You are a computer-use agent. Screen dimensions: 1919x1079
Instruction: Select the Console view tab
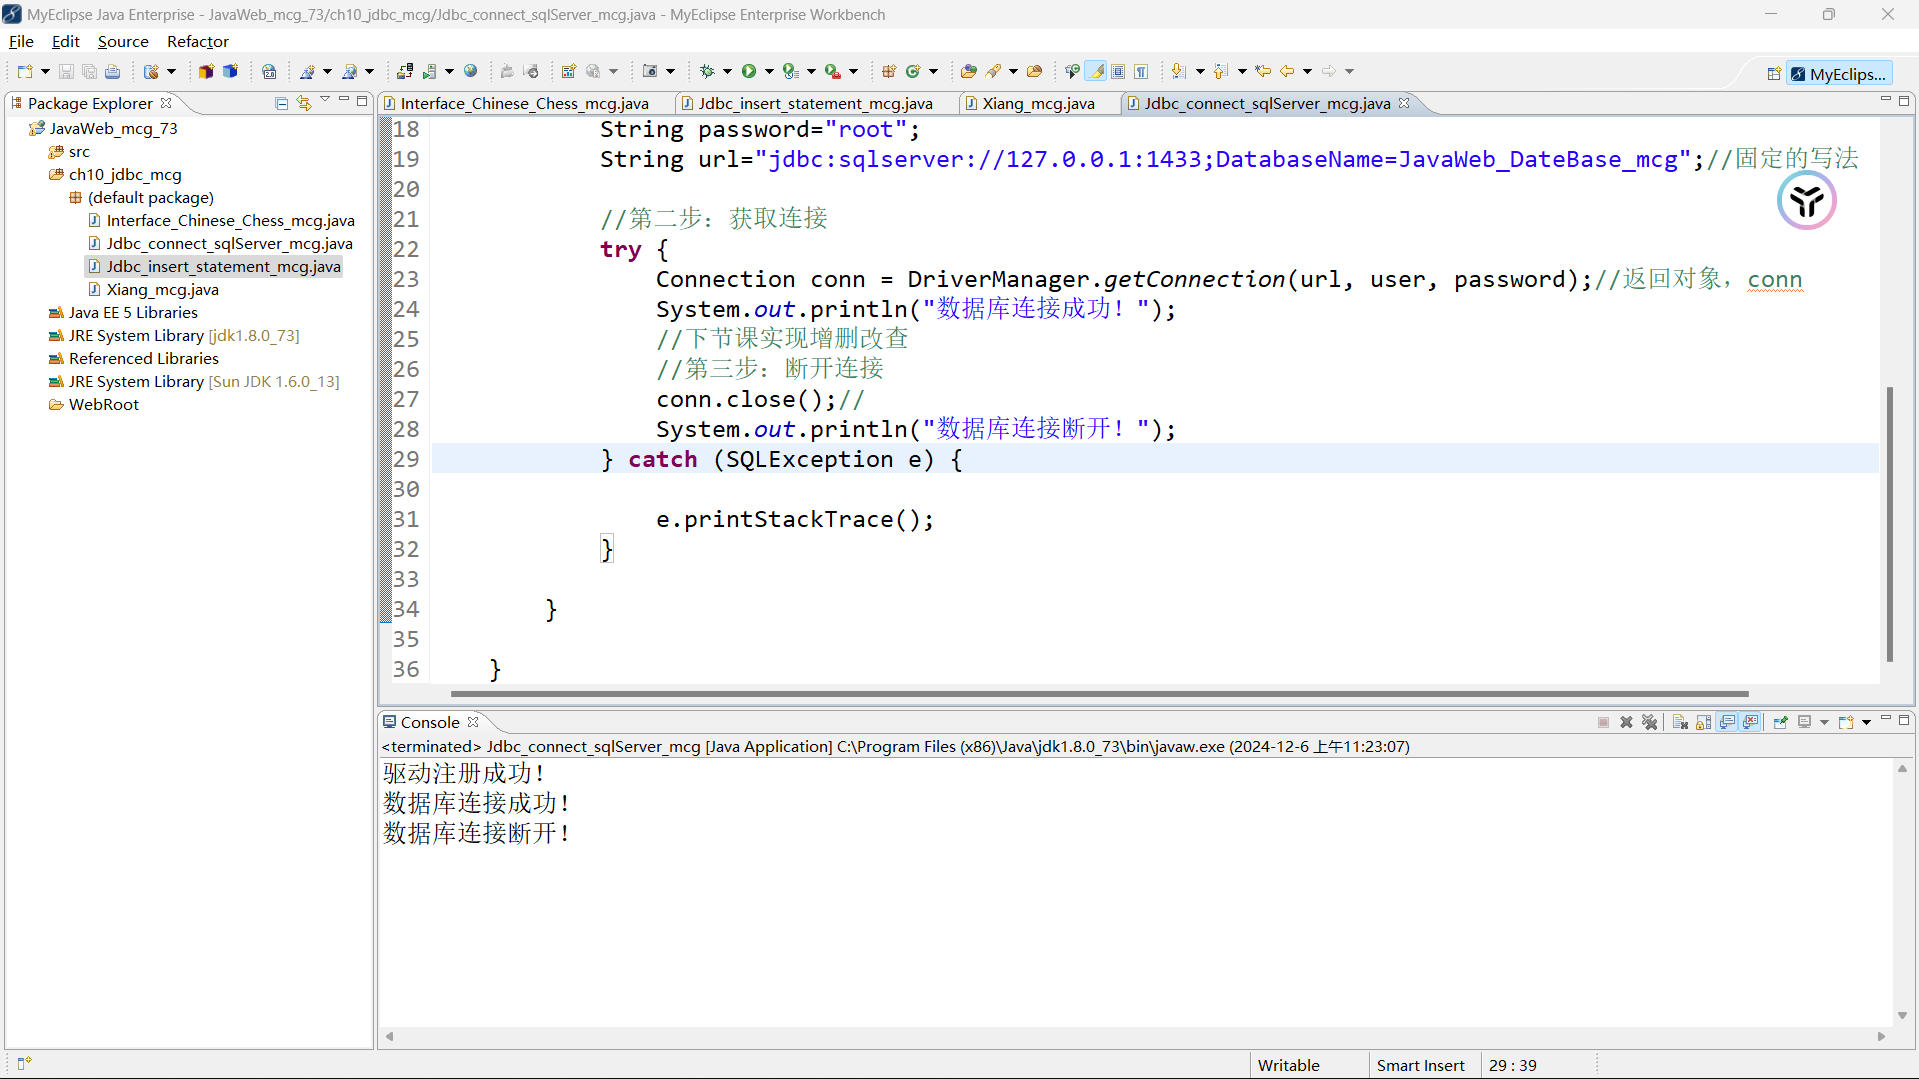pos(430,722)
